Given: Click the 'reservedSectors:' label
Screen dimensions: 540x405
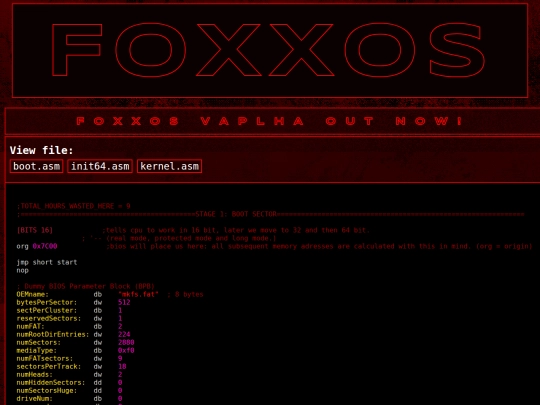Looking at the screenshot, I should (x=49, y=318).
